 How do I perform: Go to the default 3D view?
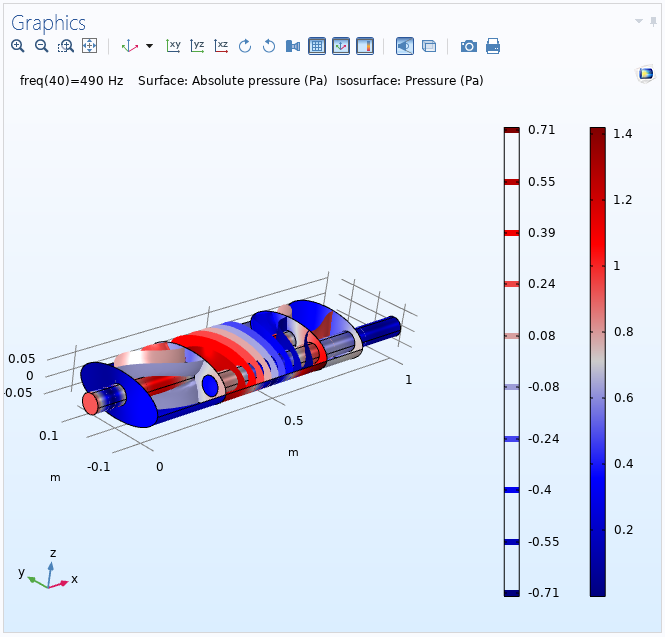point(129,46)
